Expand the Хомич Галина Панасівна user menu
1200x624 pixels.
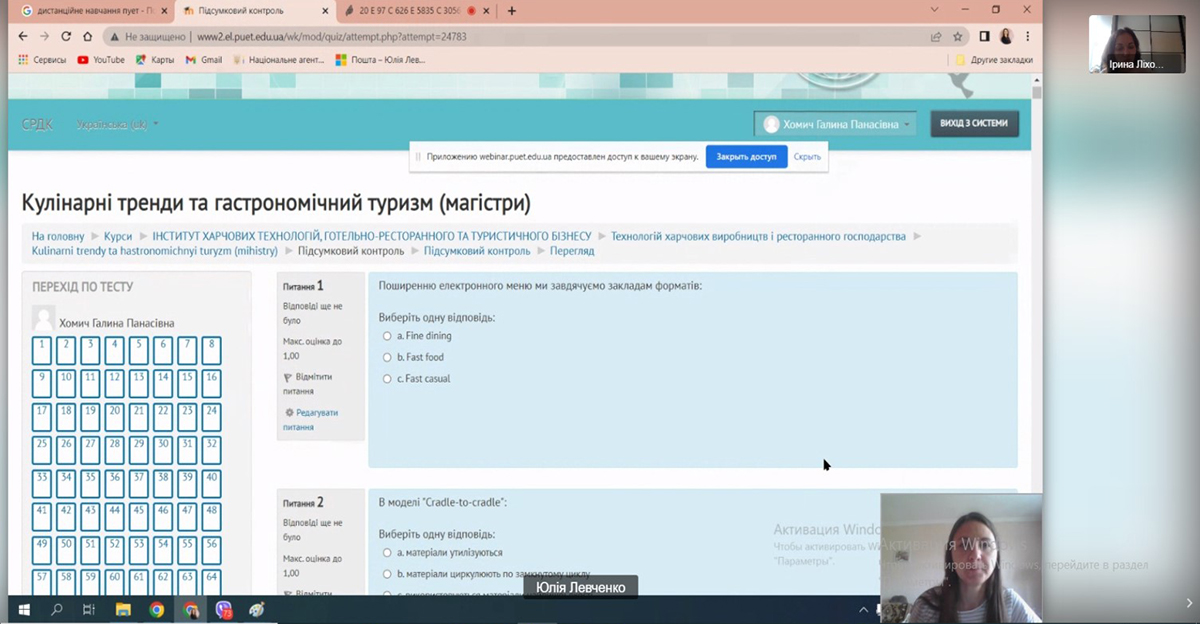point(834,124)
